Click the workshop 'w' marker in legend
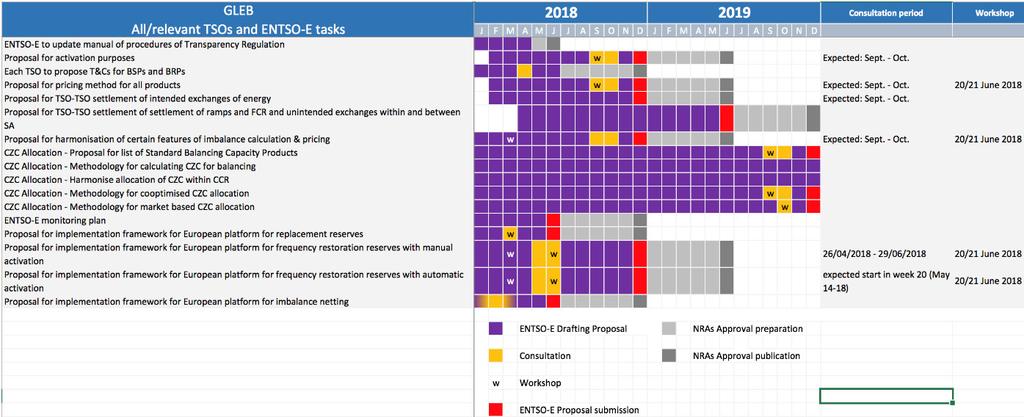The height and width of the screenshot is (417, 1024). (x=496, y=383)
